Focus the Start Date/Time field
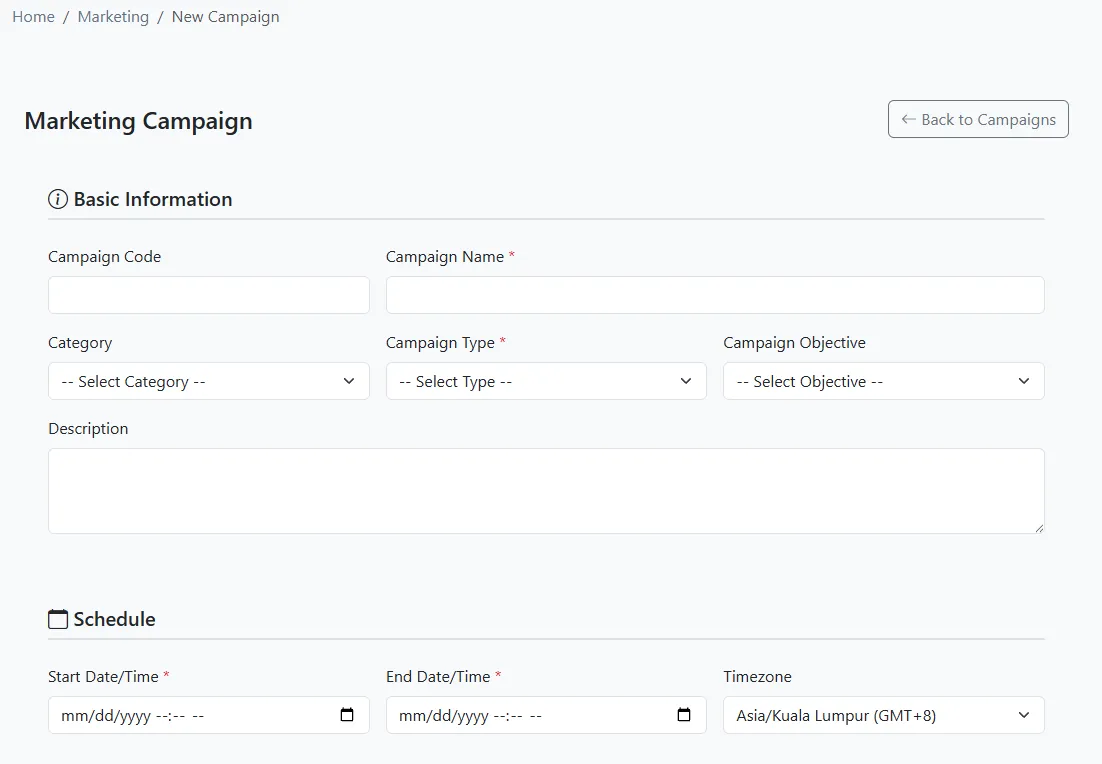 click(x=209, y=715)
